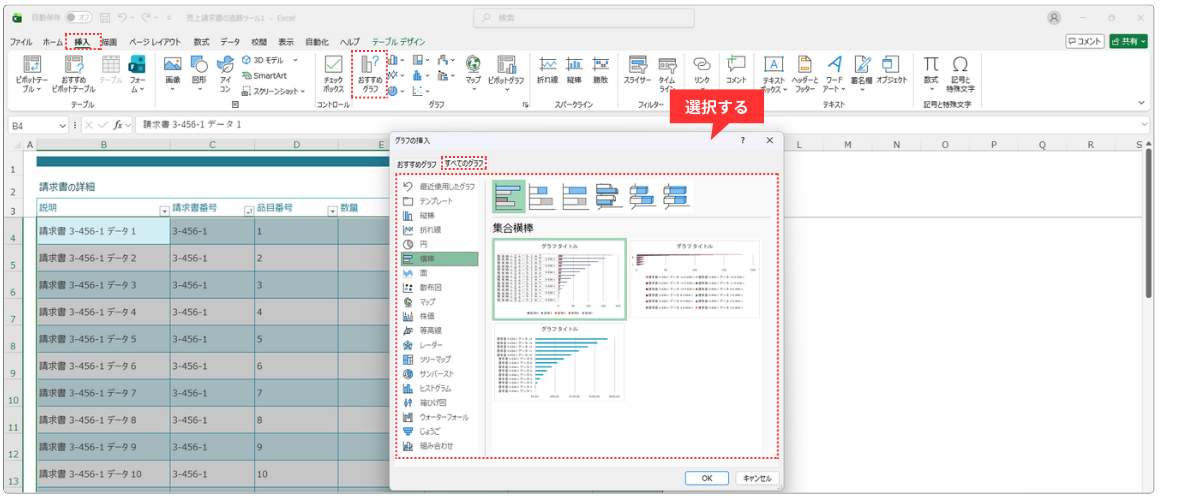Viewport: 1200px width, 500px height.
Task: Toggle the 自動保存 AutoSave switch
Action: pyautogui.click(x=79, y=18)
